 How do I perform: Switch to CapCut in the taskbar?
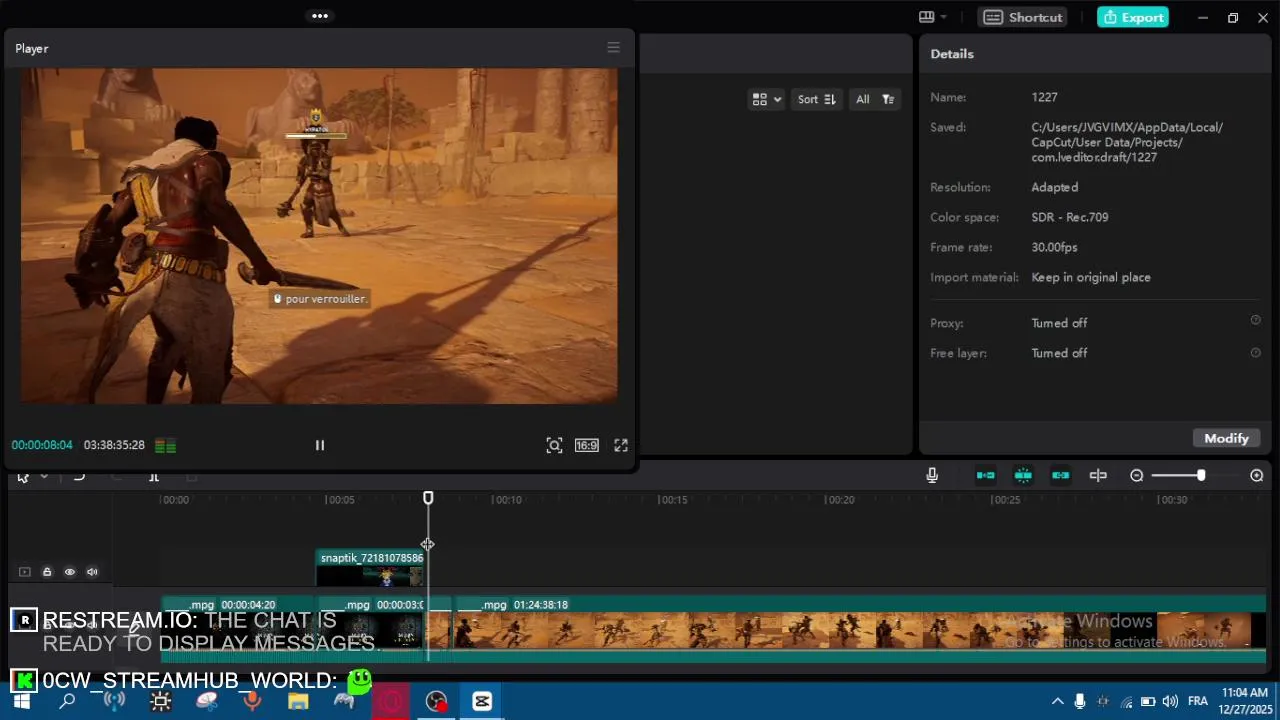coord(482,702)
